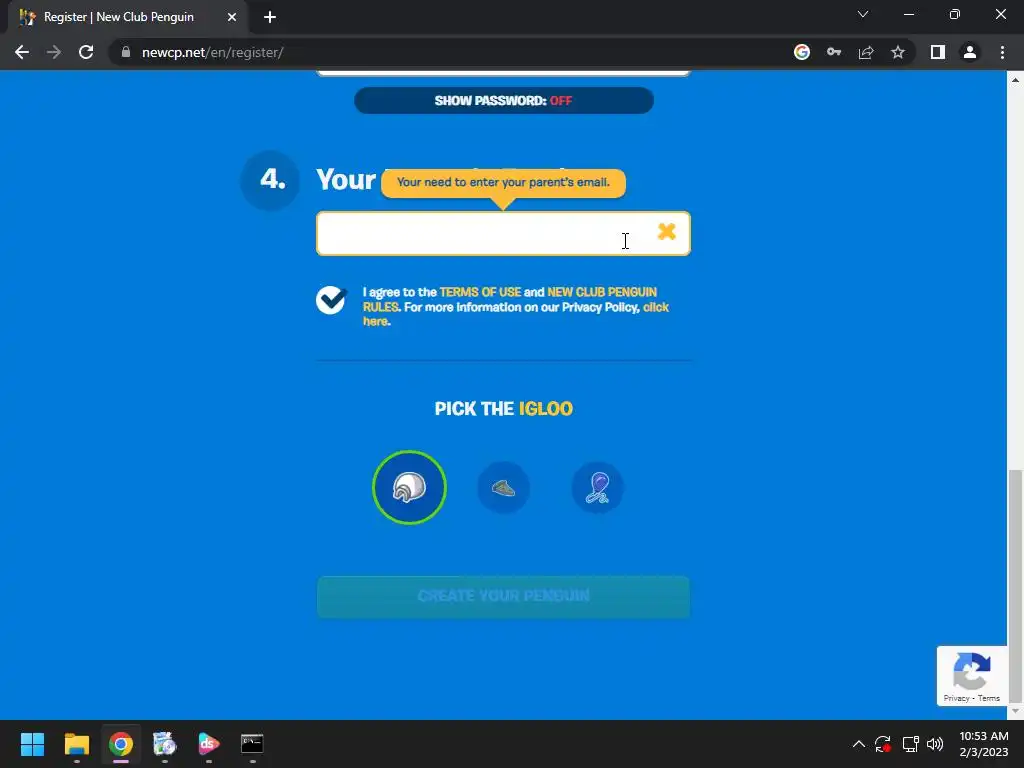1024x768 pixels.
Task: Open the reCAPTCHA Privacy link
Action: pyautogui.click(x=956, y=698)
